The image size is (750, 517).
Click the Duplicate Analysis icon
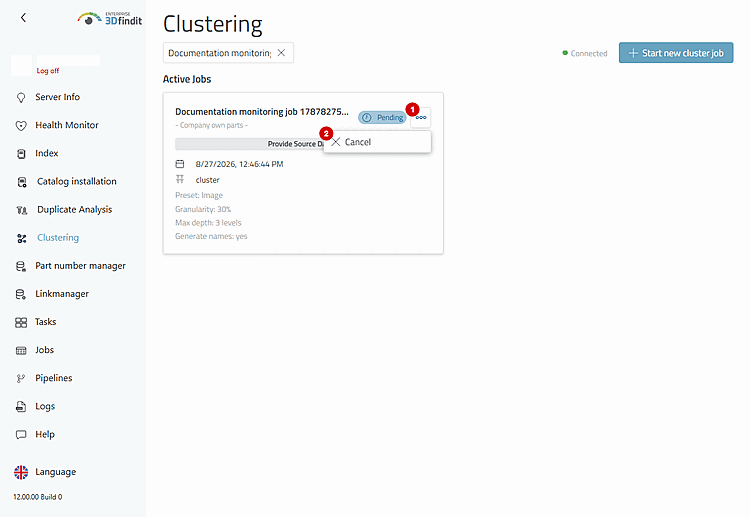click(22, 210)
